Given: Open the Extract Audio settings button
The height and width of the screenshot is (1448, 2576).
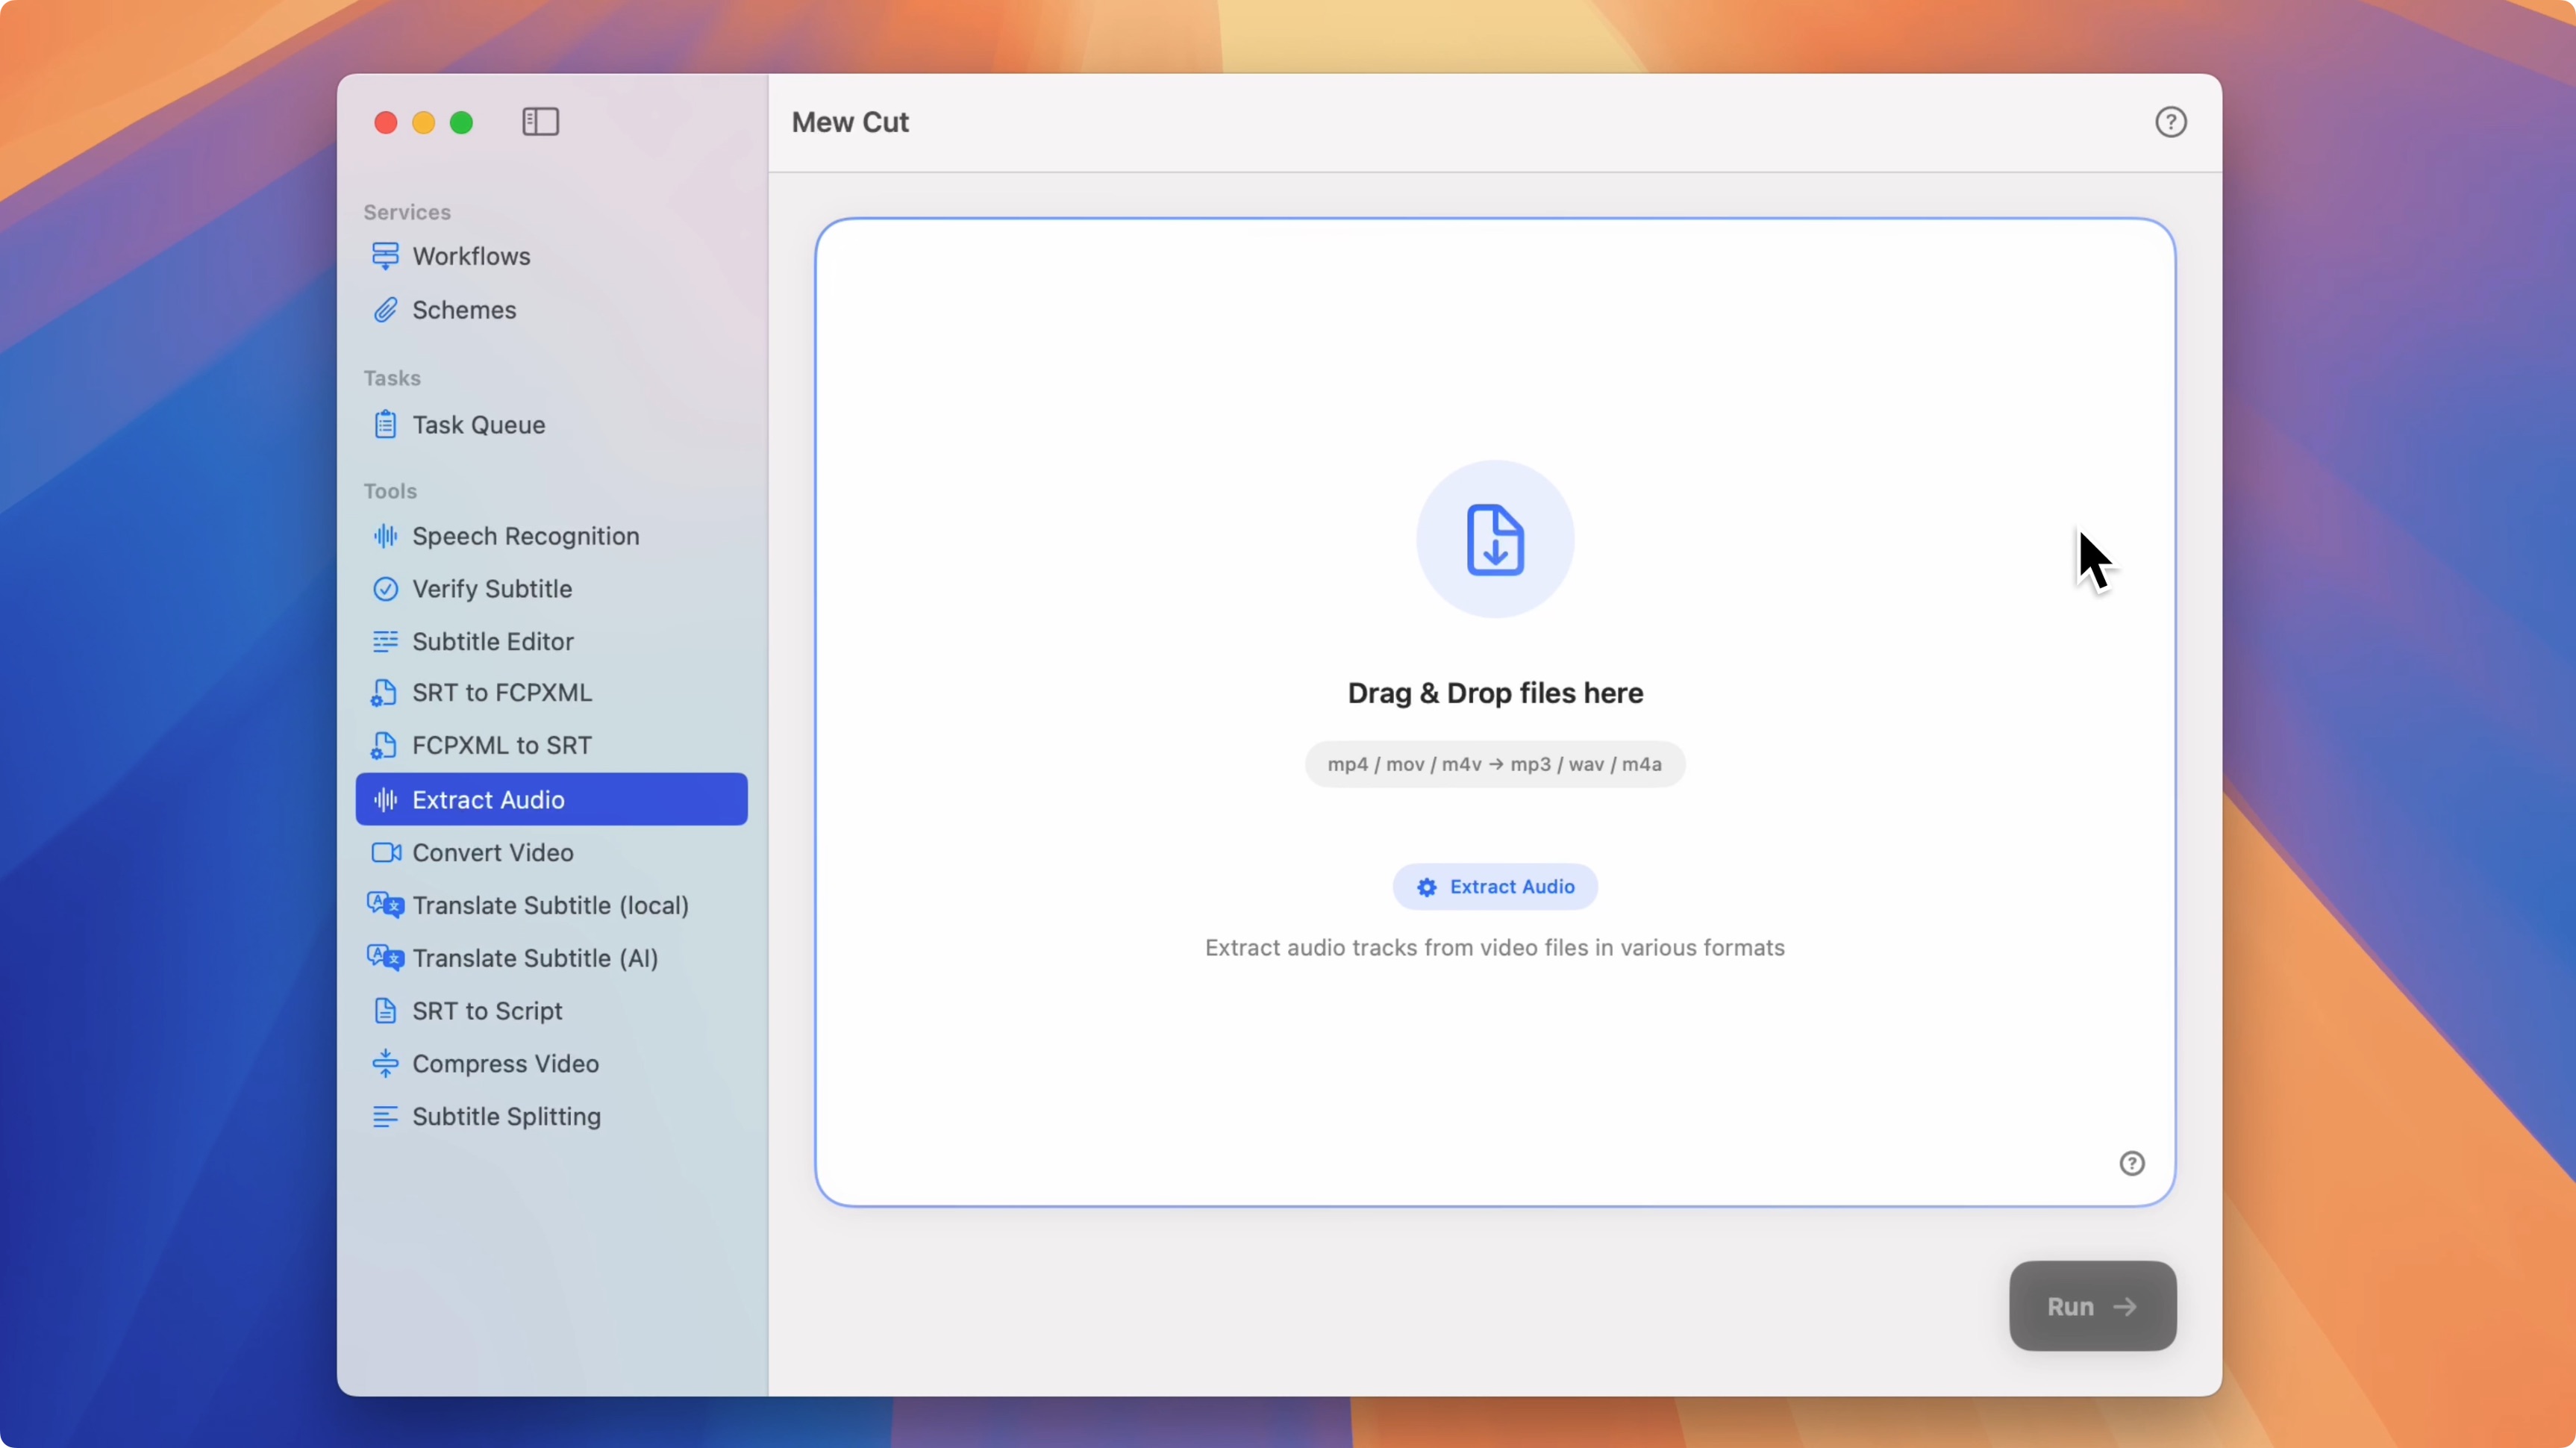Looking at the screenshot, I should 1494,886.
